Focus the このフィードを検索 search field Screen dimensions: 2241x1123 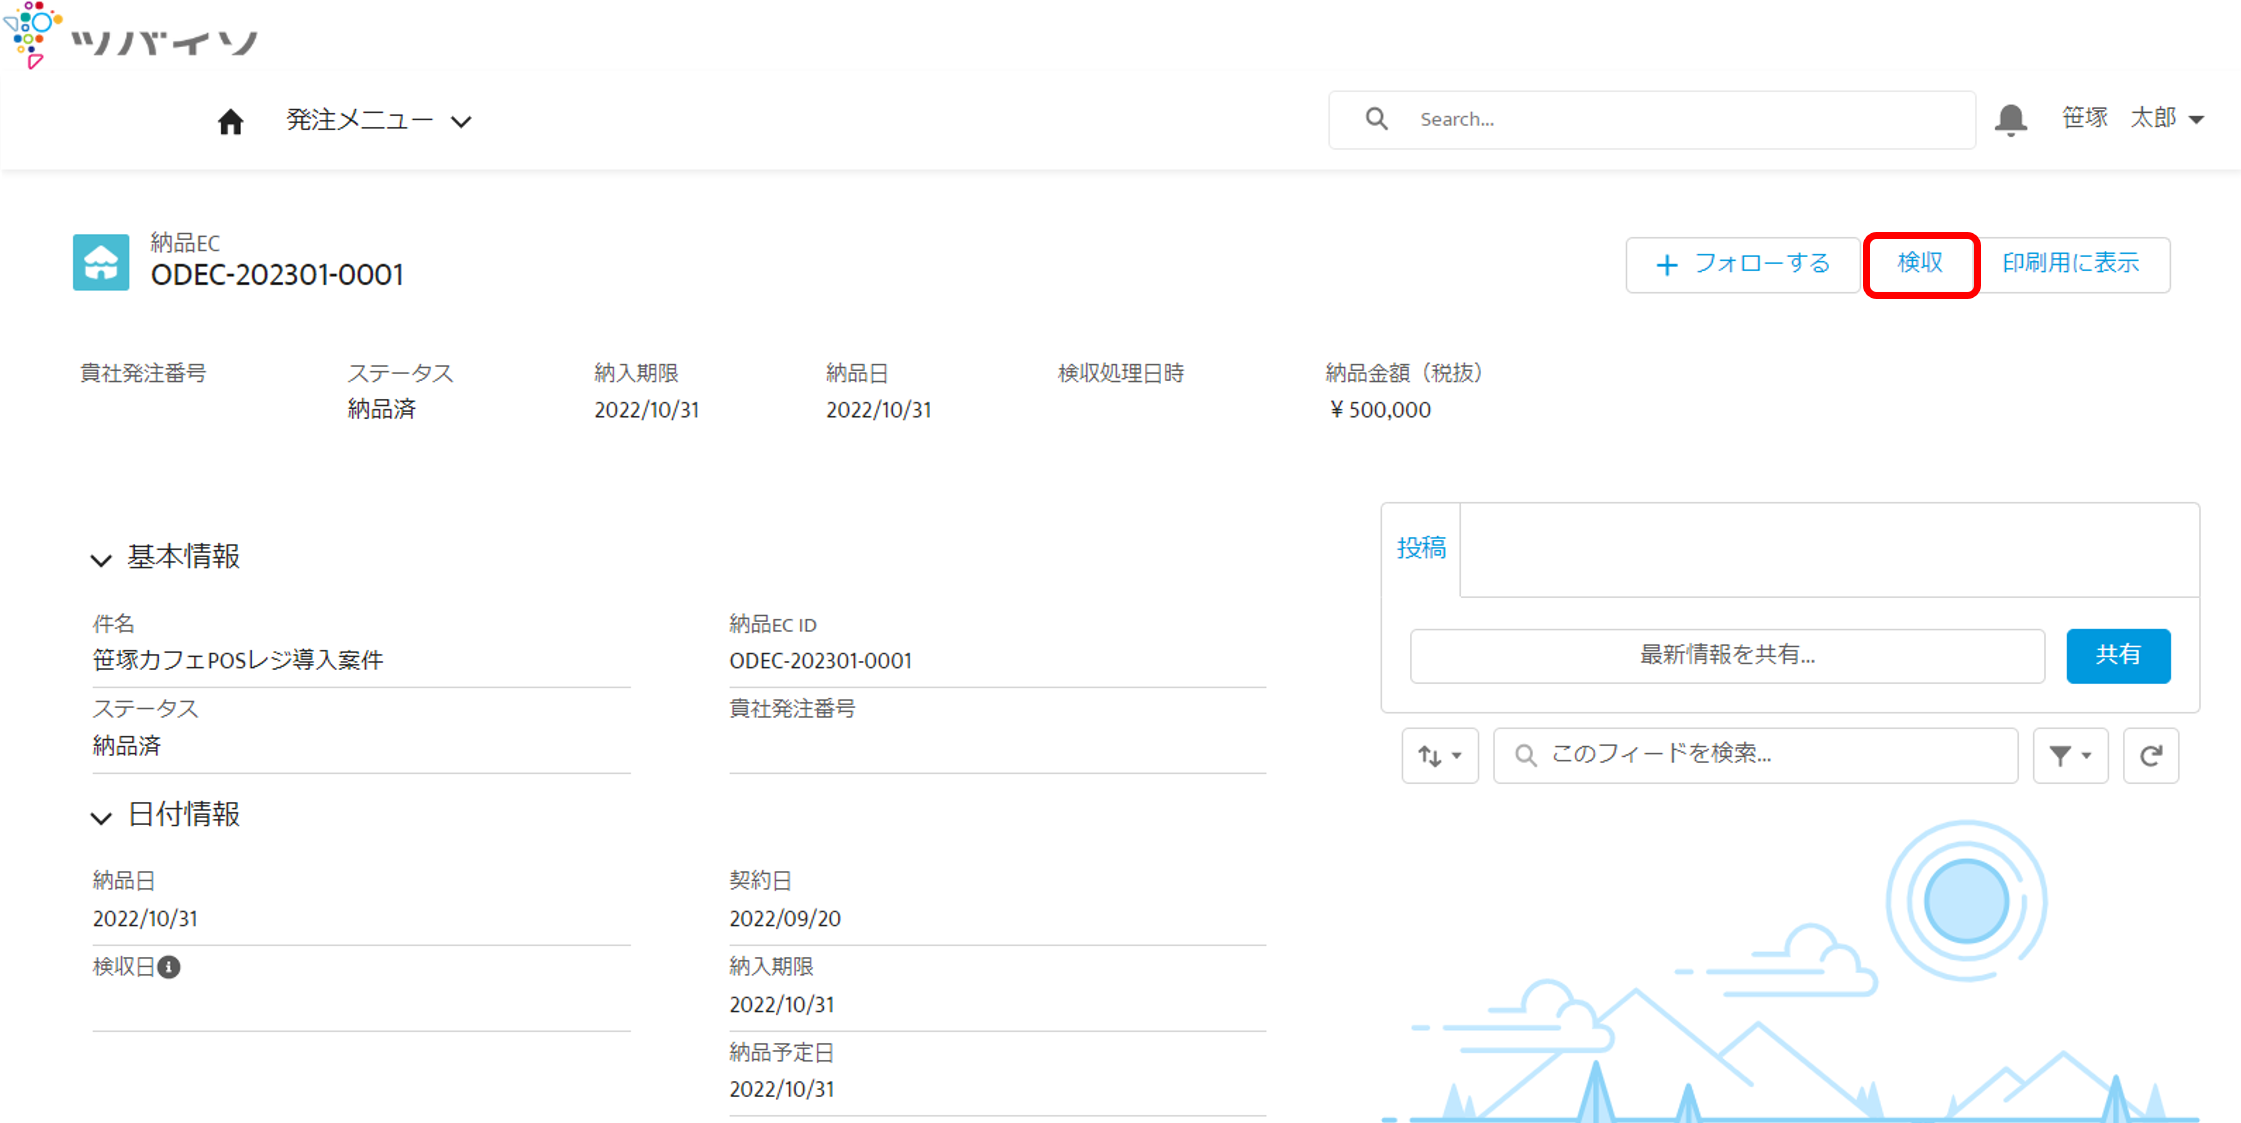[x=1755, y=756]
